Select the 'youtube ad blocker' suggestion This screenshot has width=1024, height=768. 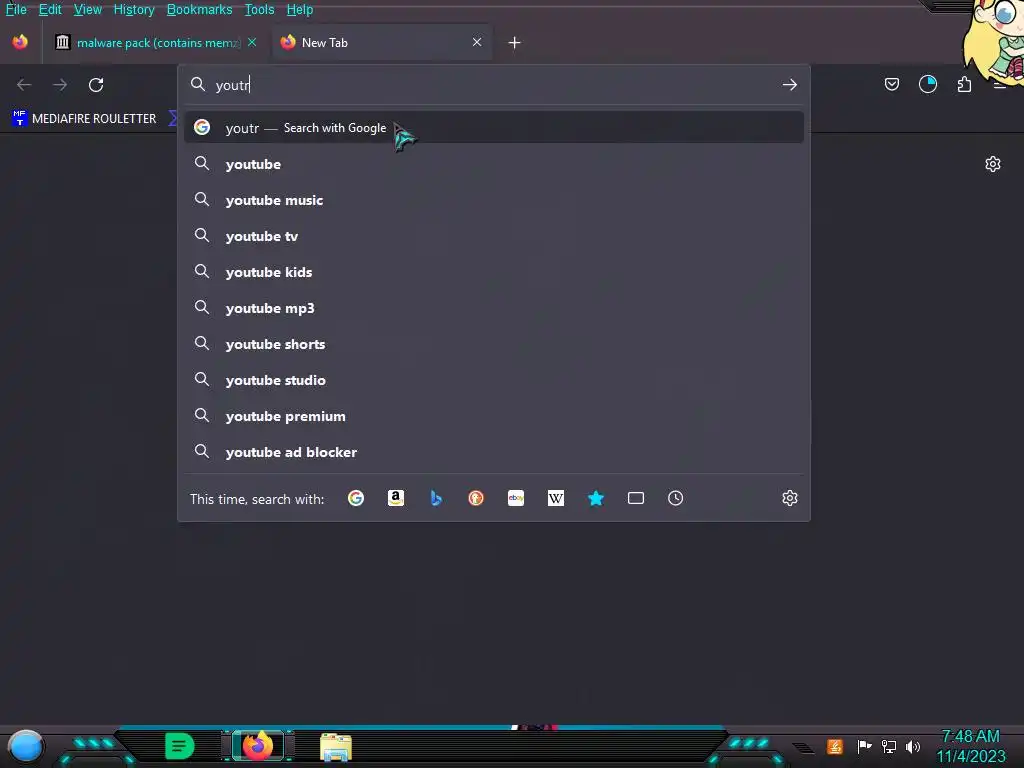(494, 452)
